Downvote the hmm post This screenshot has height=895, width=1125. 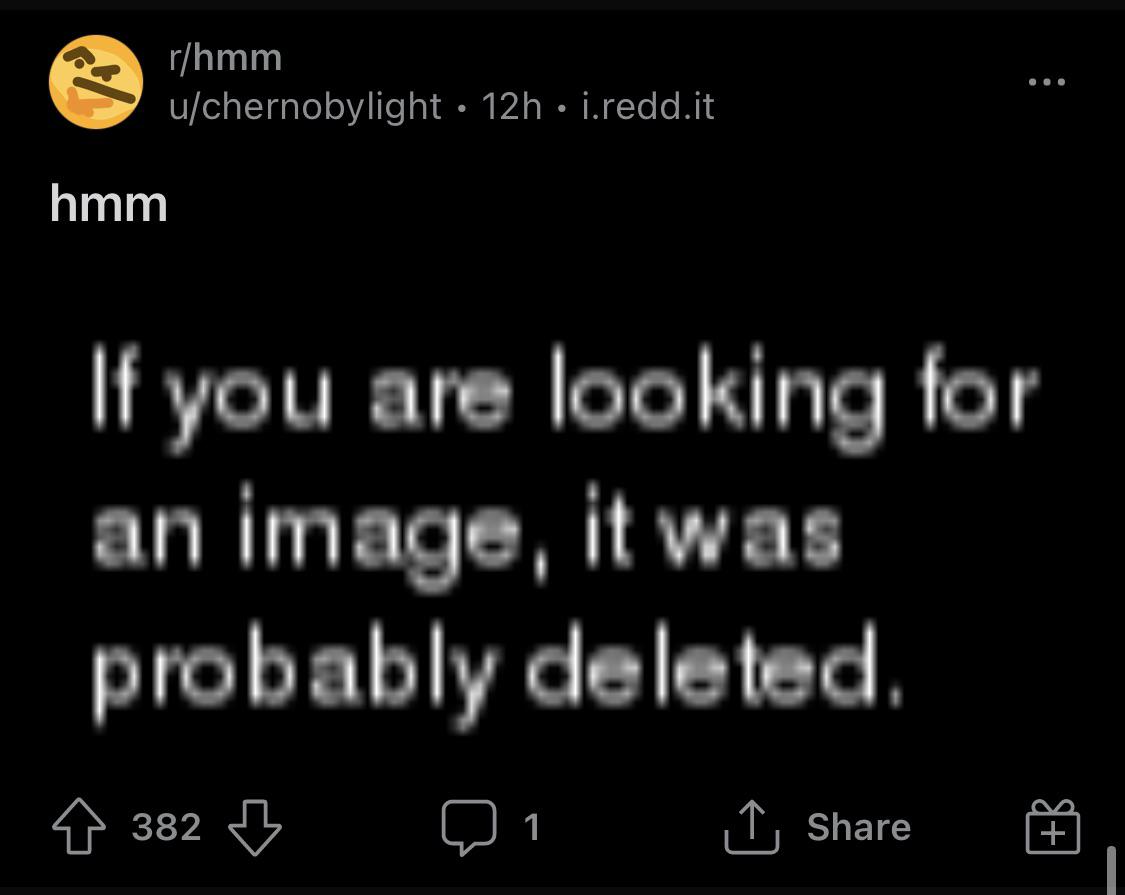coord(255,828)
